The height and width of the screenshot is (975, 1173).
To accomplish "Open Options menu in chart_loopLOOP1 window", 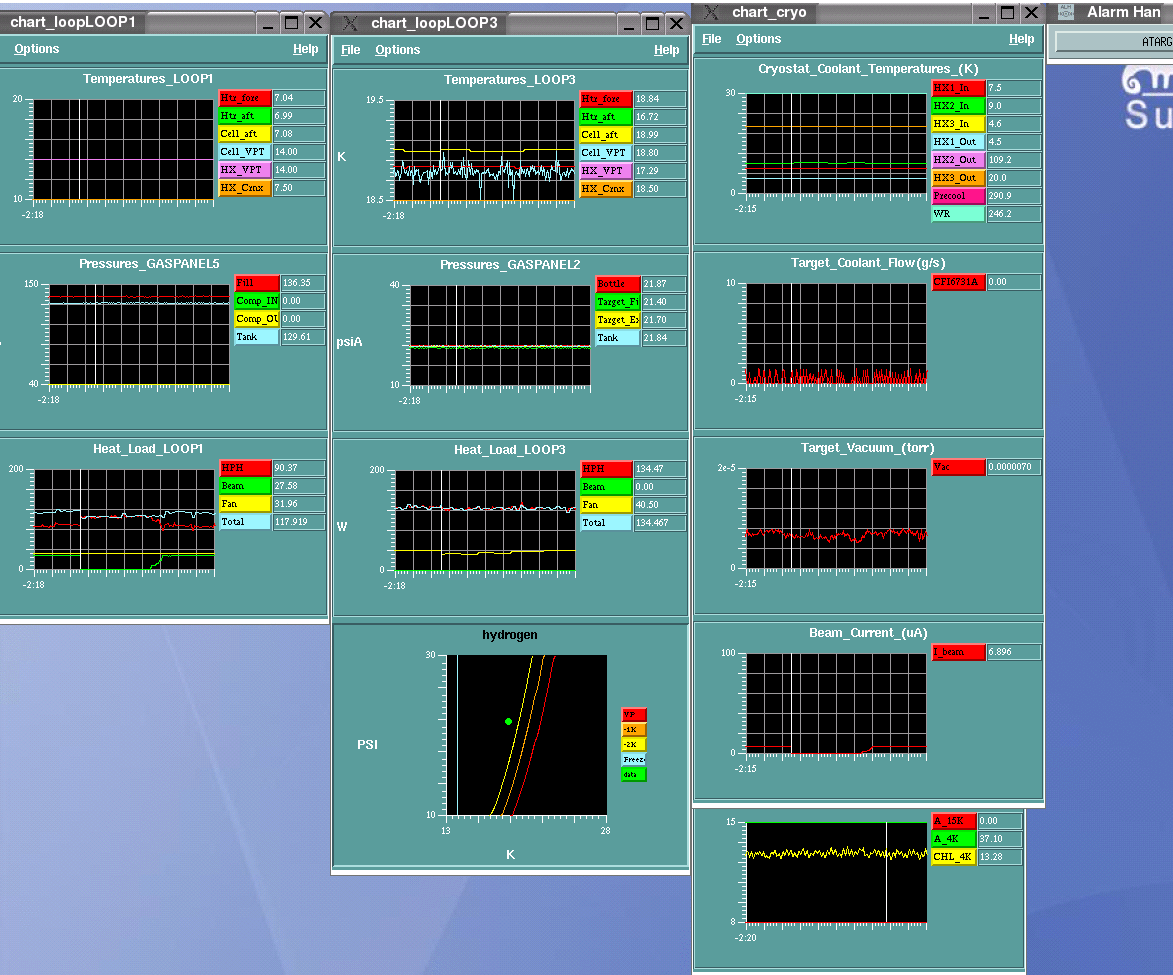I will point(36,49).
